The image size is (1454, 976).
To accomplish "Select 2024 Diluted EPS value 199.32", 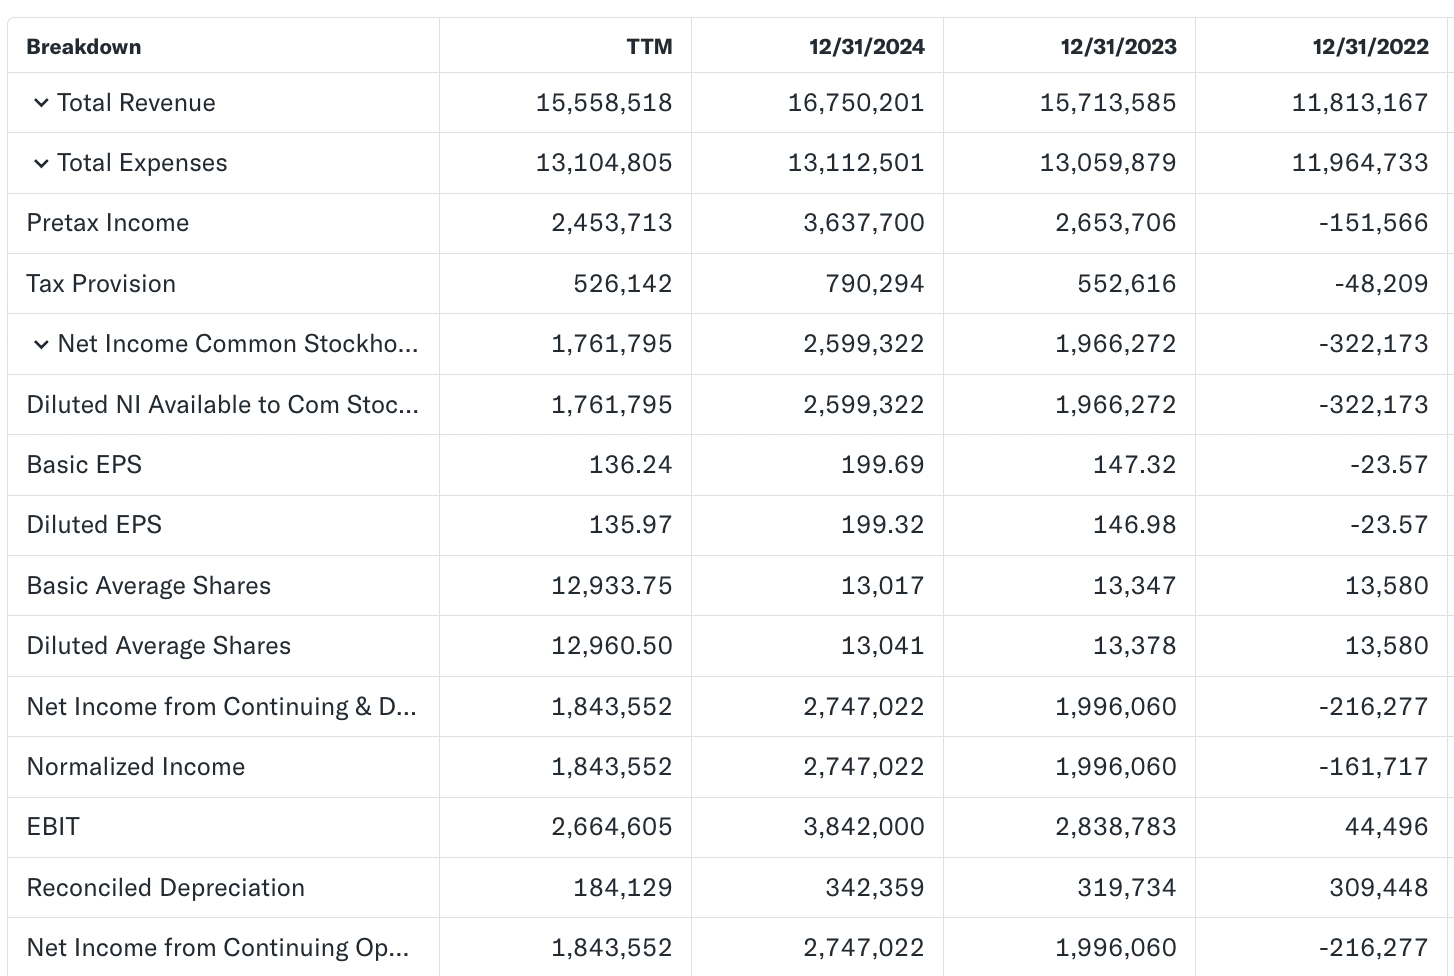I will (x=883, y=525).
